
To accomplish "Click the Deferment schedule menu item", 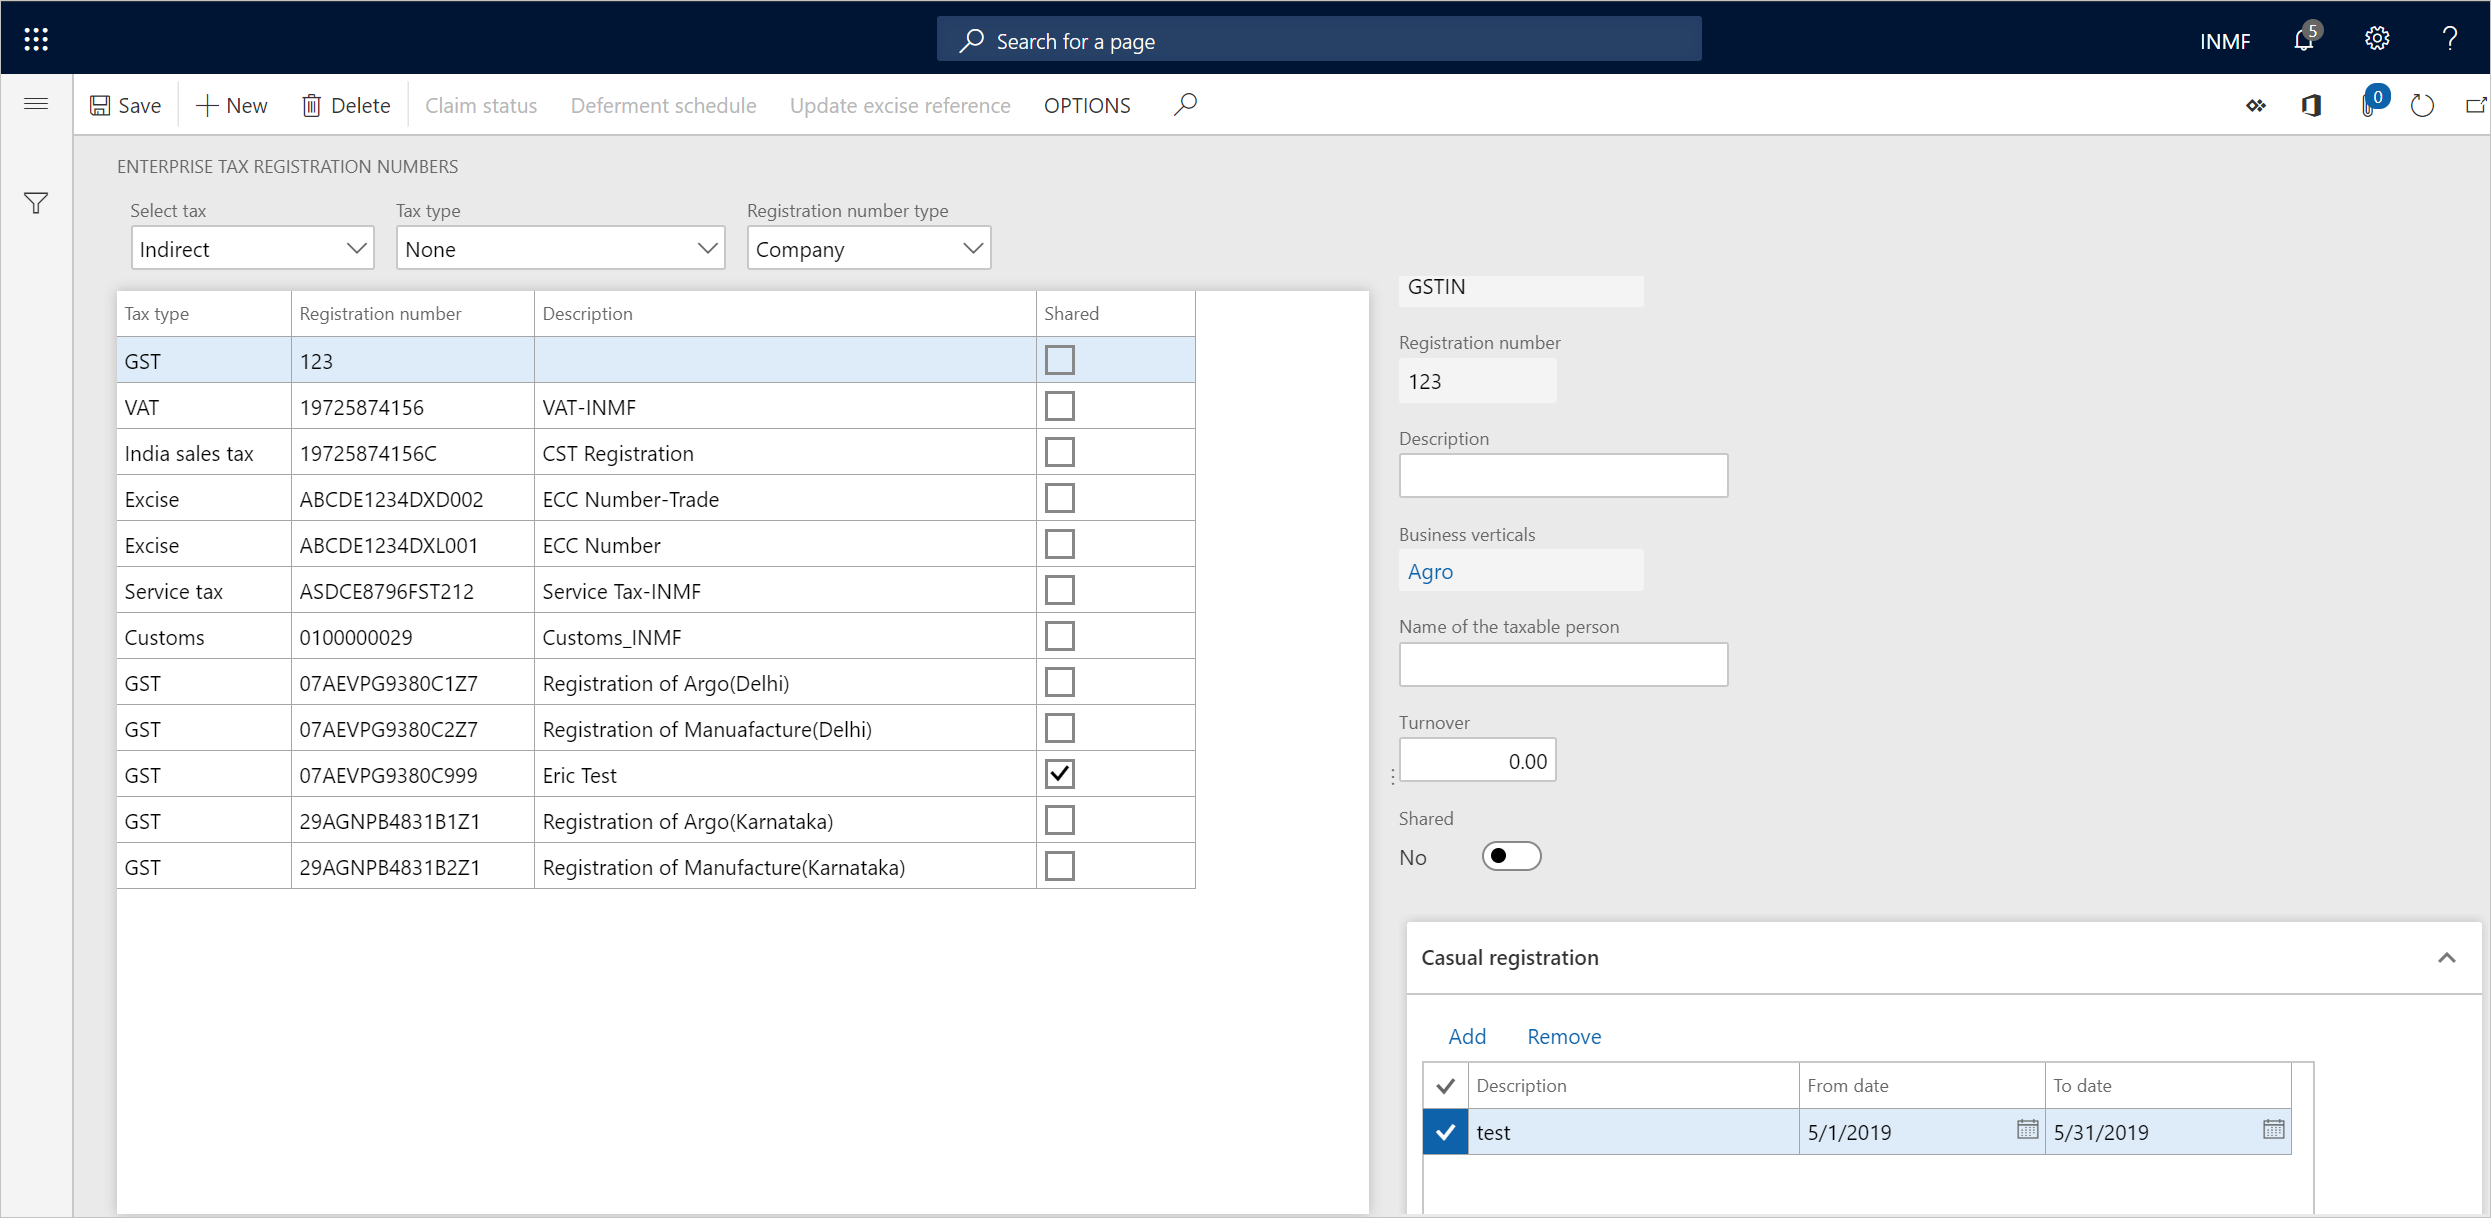I will [x=664, y=105].
